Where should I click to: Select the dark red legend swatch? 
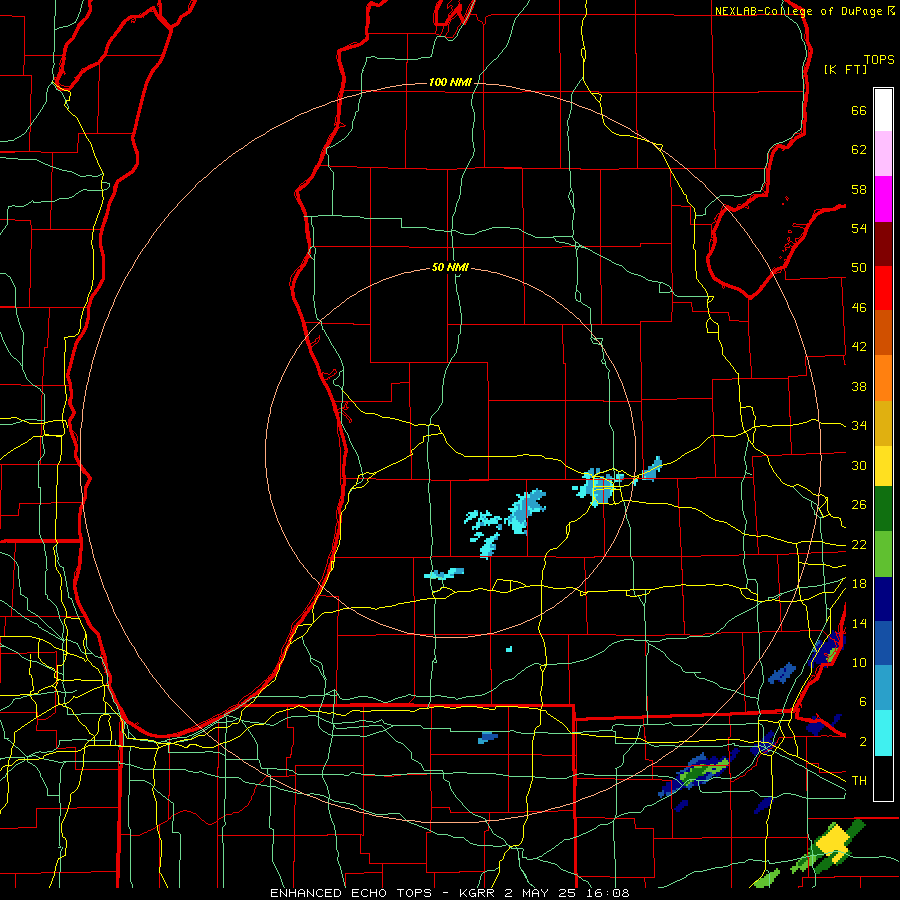(x=883, y=243)
